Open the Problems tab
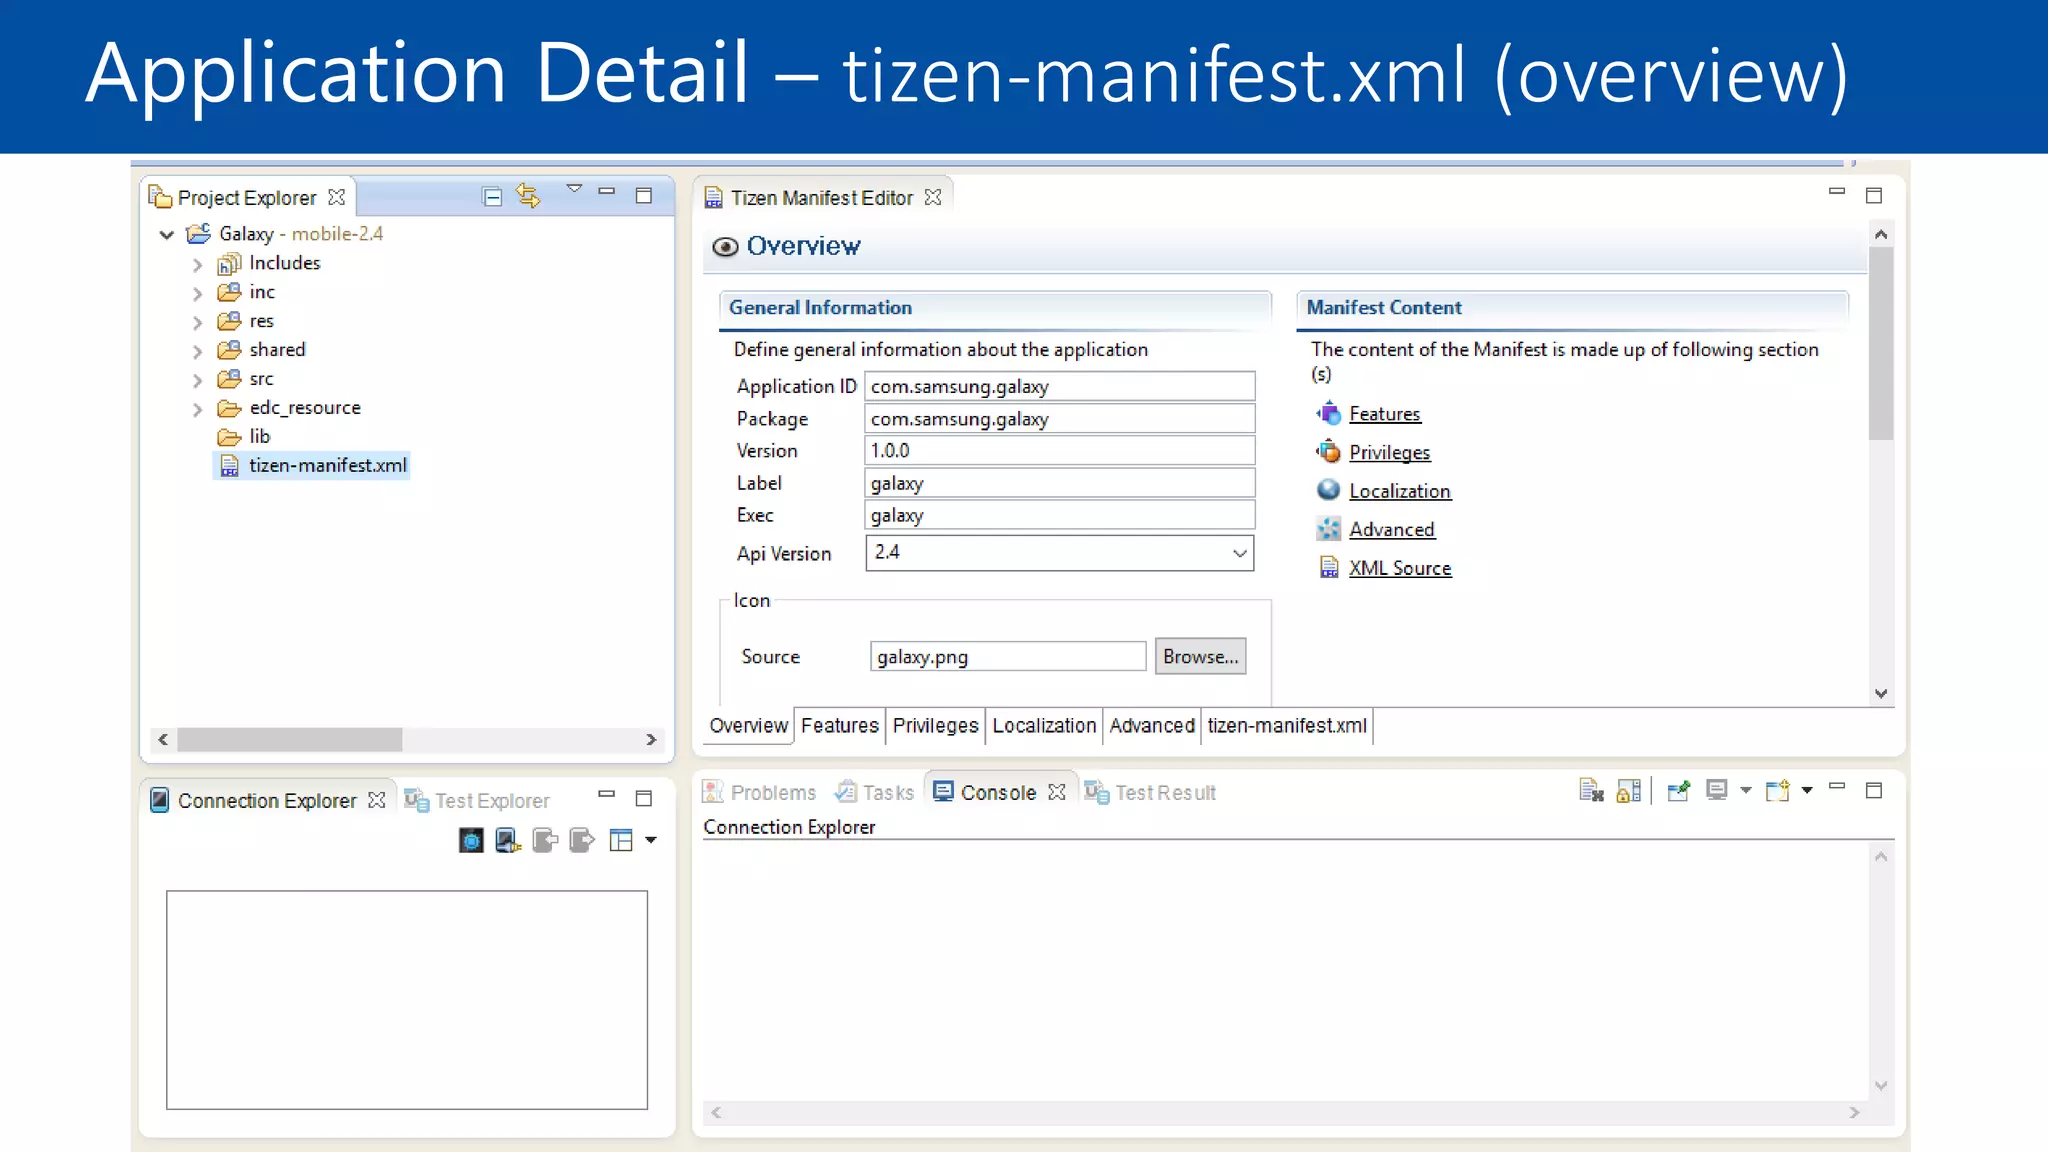The image size is (2048, 1152). point(760,793)
